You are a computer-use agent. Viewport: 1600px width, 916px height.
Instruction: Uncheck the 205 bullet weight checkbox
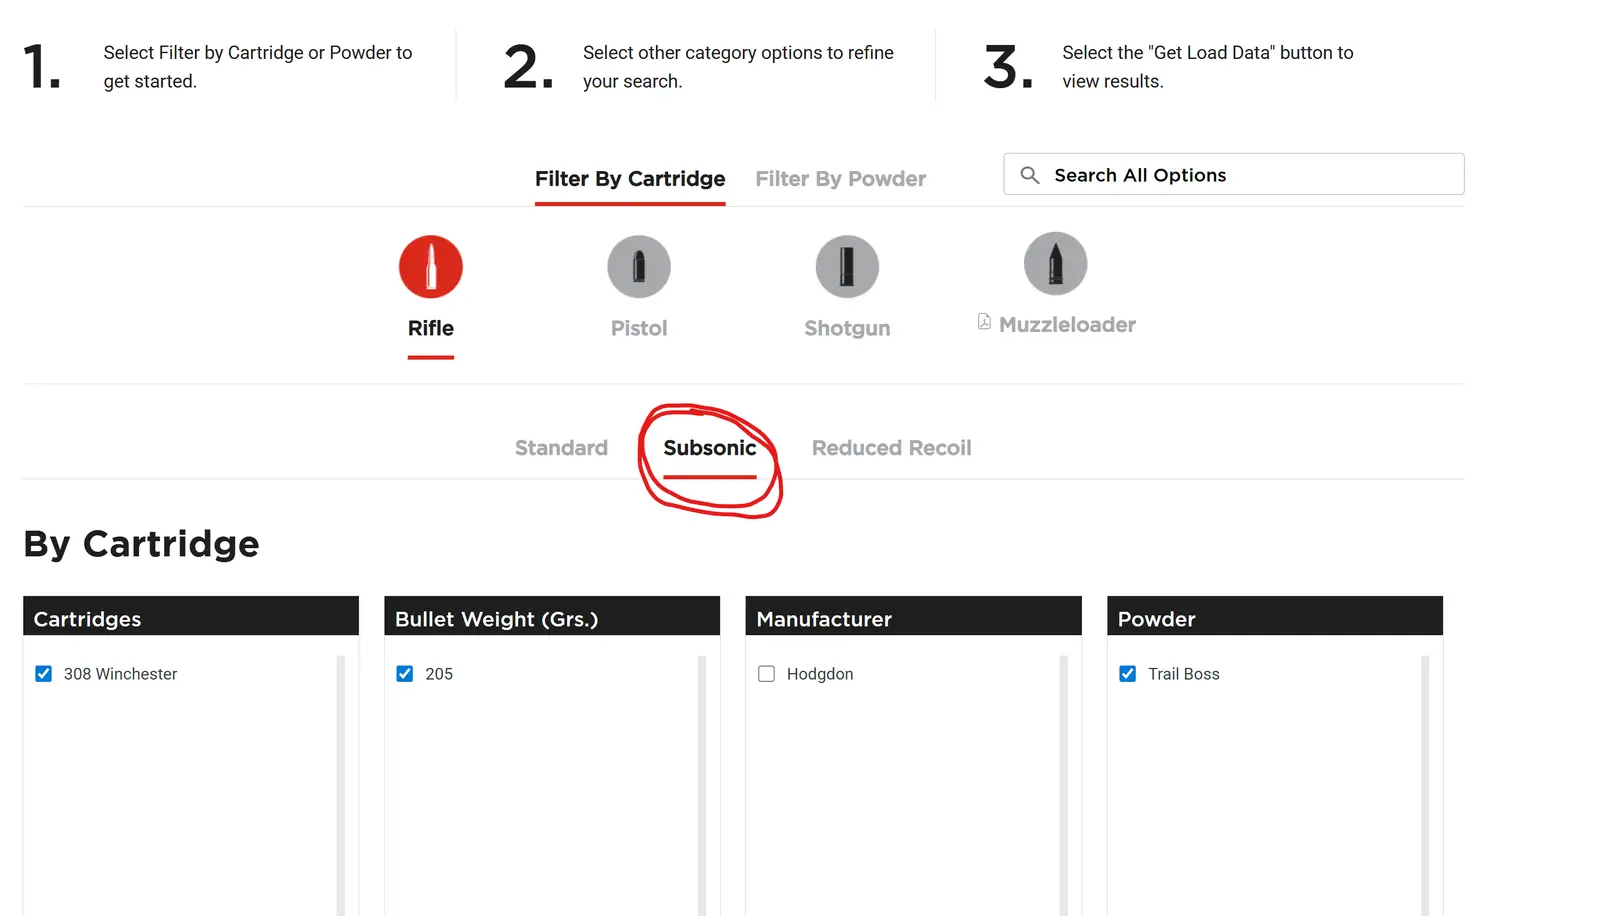405,674
